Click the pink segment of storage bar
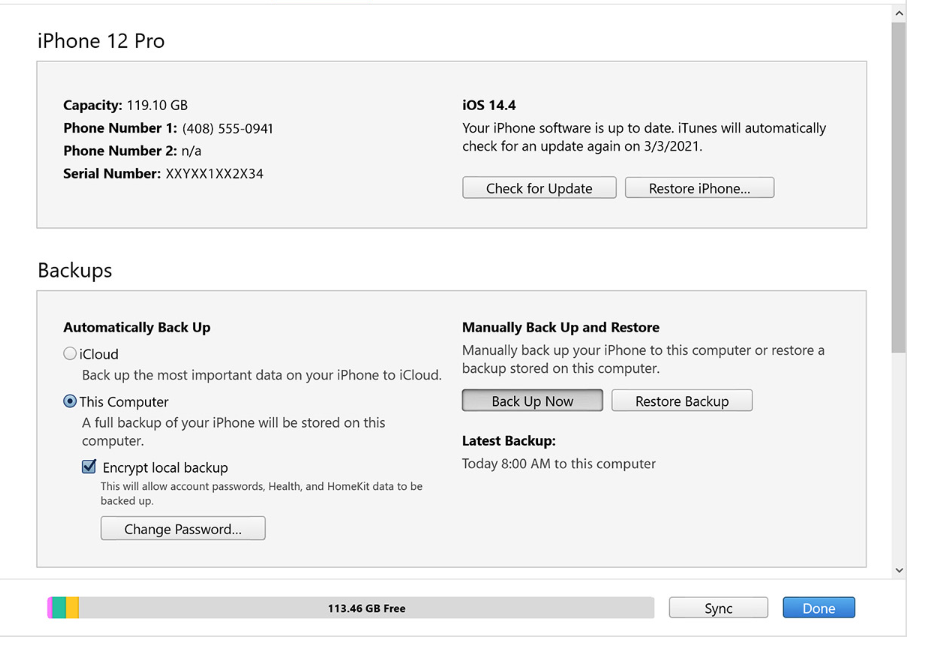Image resolution: width=925 pixels, height=671 pixels. pyautogui.click(x=49, y=608)
